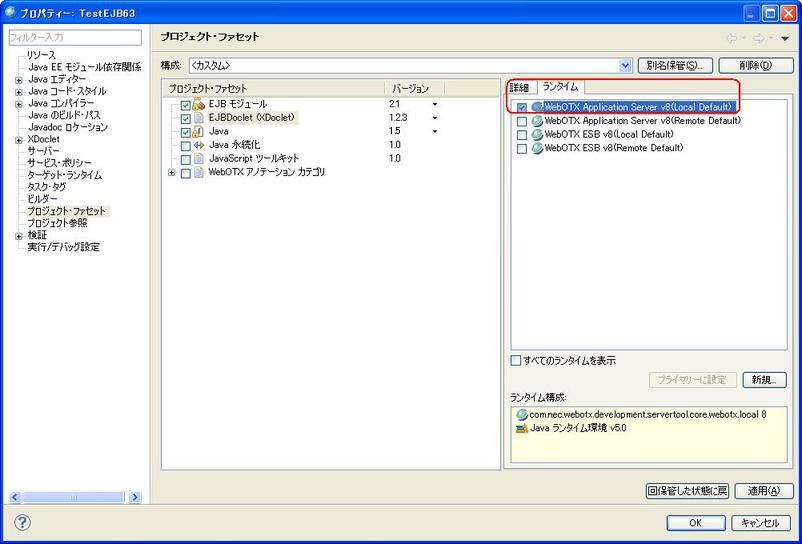Screen dimensions: 802x544
Task: Toggle すべてのランタイムを表示 checkbox
Action: point(516,360)
